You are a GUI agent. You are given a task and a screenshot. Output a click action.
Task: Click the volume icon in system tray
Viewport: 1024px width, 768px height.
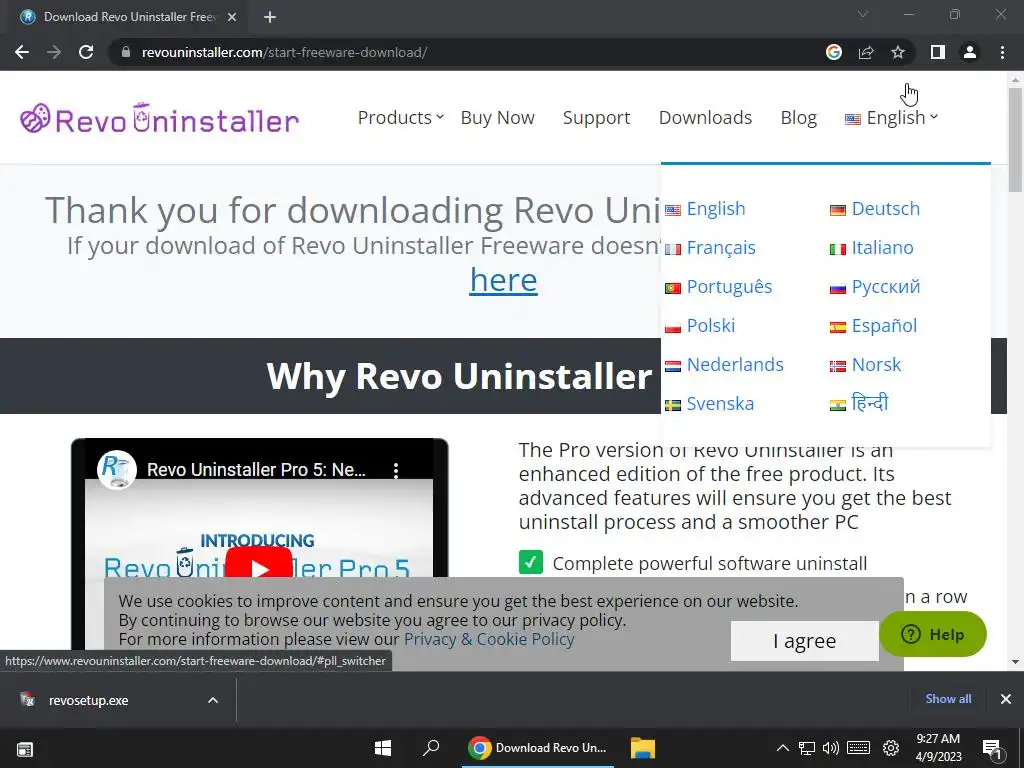(831, 748)
